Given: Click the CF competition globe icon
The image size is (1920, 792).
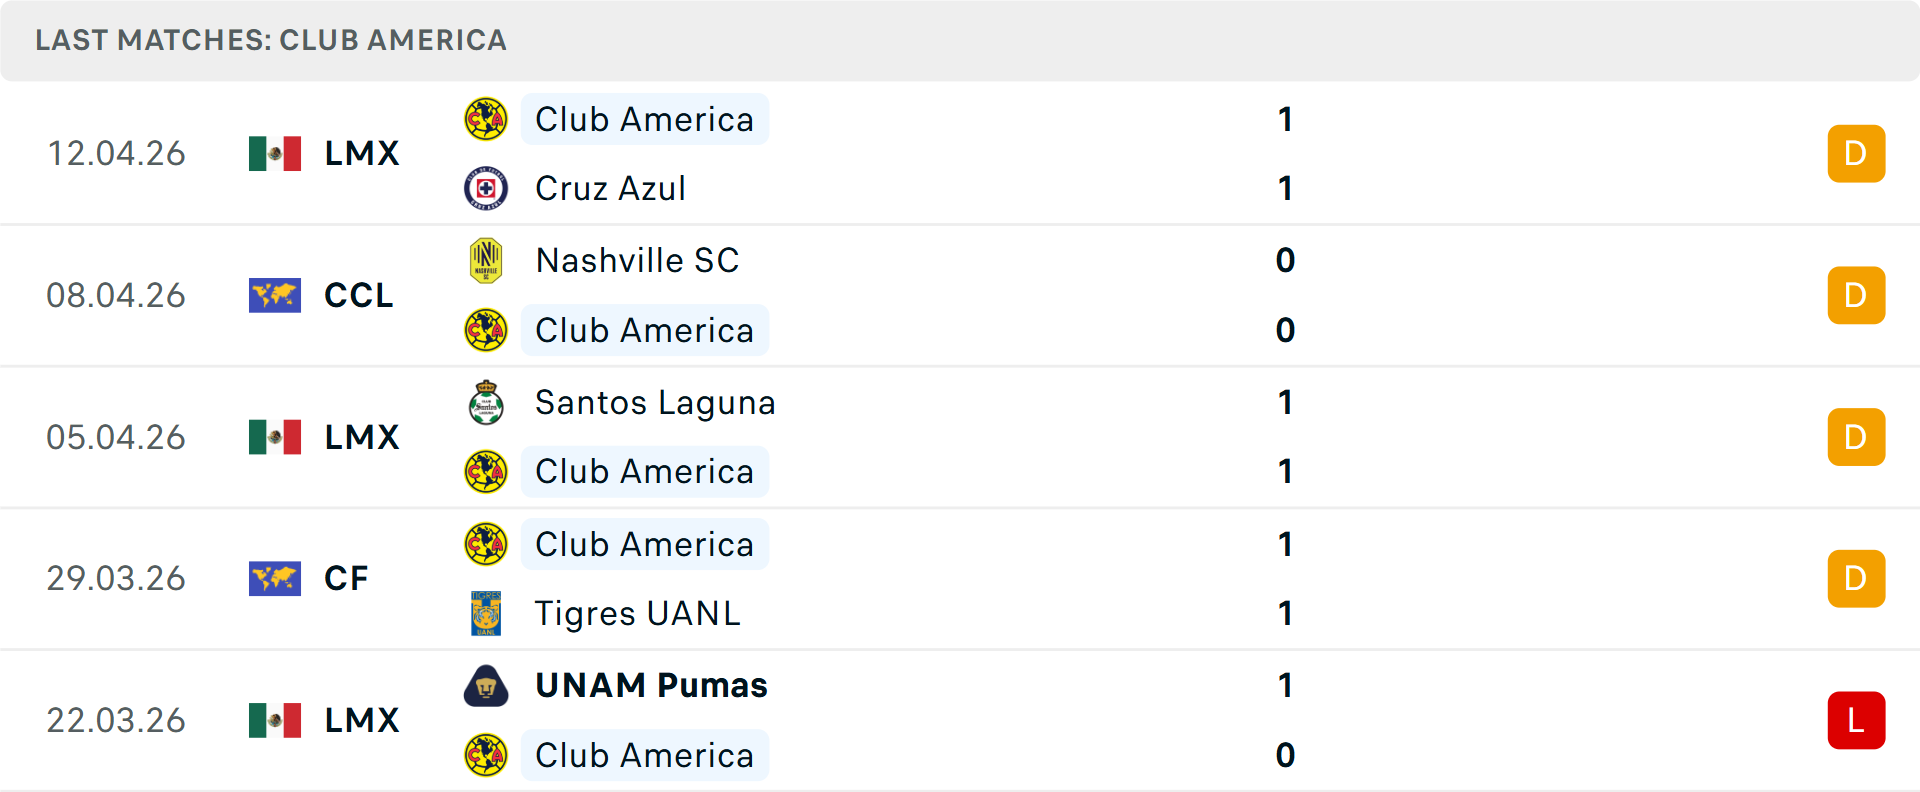Looking at the screenshot, I should 274,578.
